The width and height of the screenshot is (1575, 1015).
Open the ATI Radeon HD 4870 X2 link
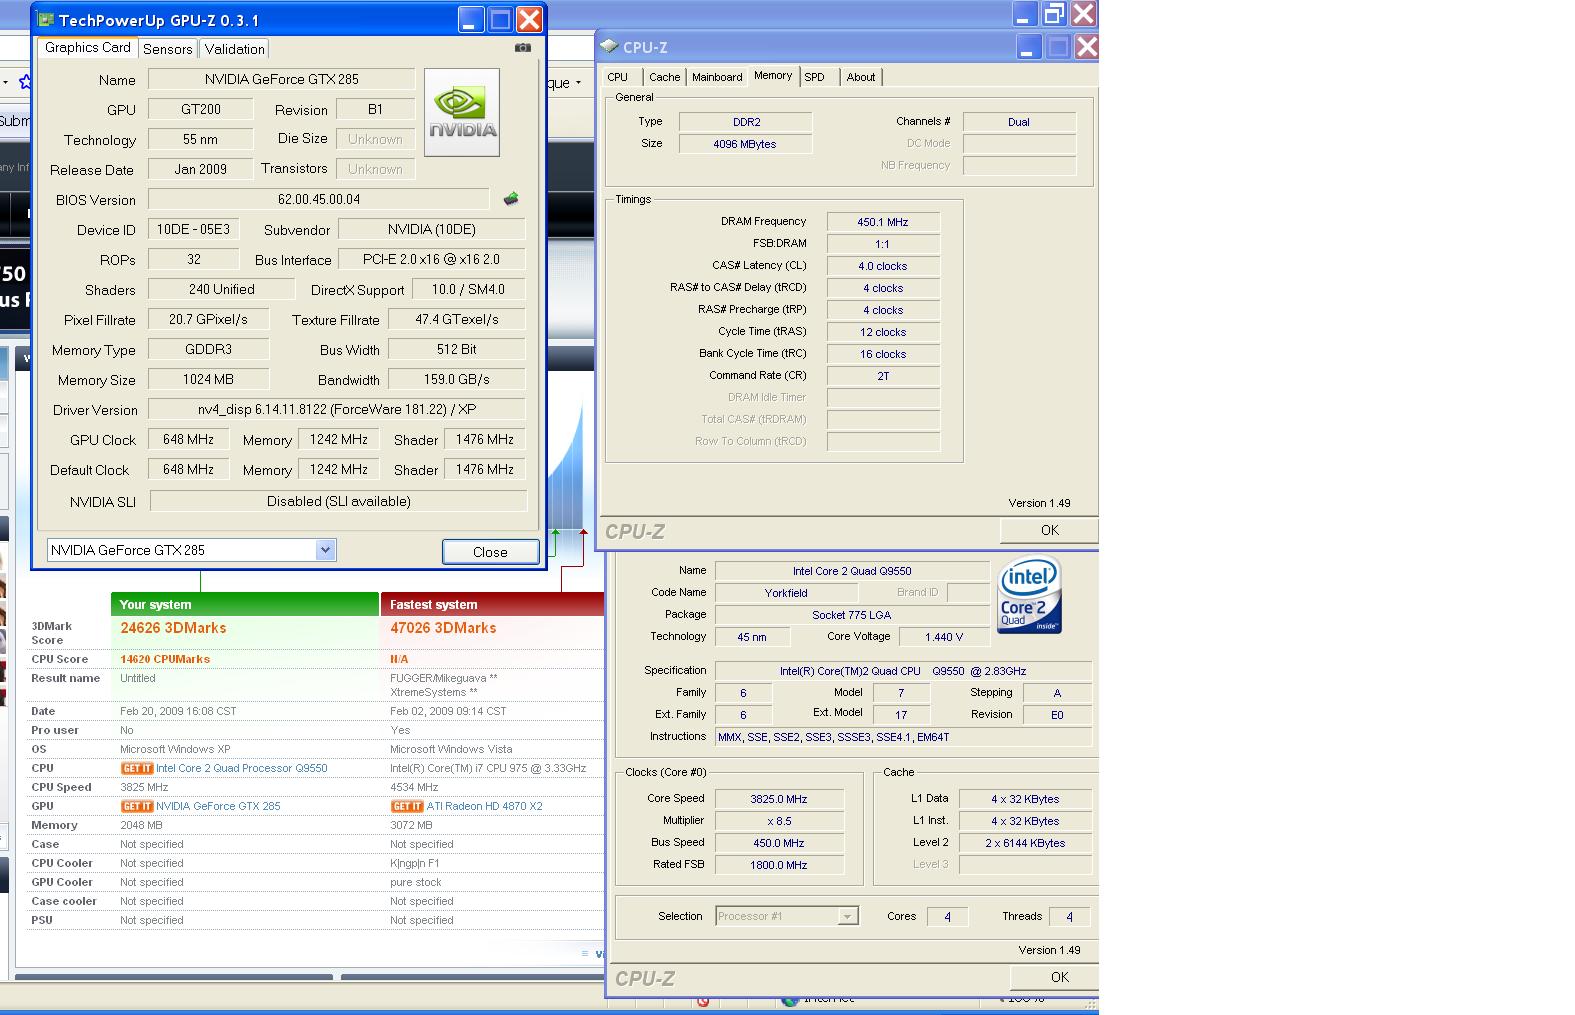[x=485, y=806]
